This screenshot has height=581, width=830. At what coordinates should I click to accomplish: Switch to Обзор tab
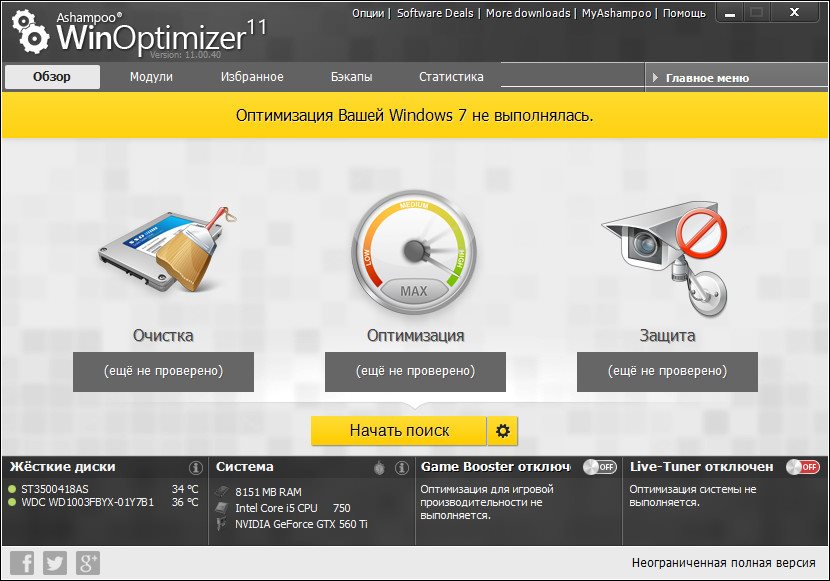[52, 77]
